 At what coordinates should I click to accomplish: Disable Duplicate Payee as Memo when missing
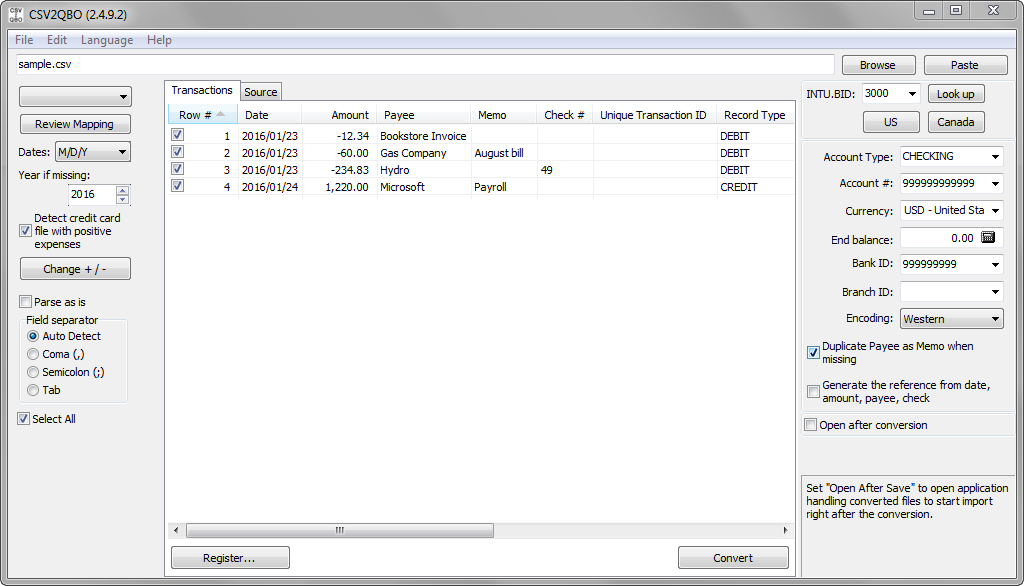(x=813, y=353)
